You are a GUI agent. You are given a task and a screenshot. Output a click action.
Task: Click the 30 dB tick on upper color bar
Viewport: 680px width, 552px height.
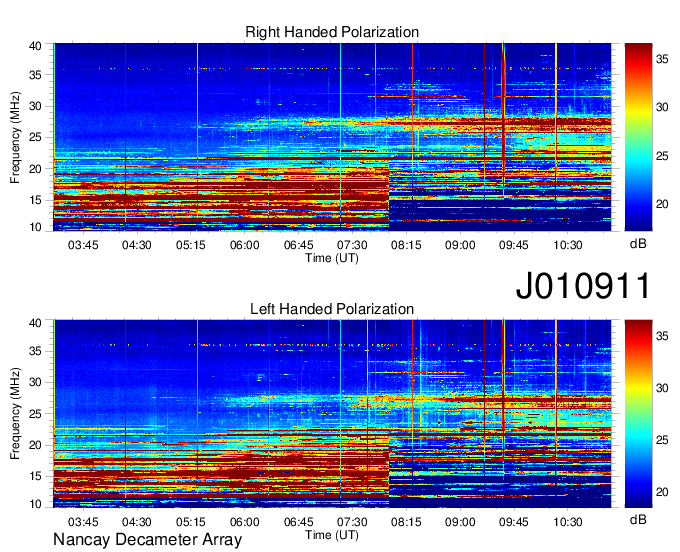pyautogui.click(x=662, y=107)
